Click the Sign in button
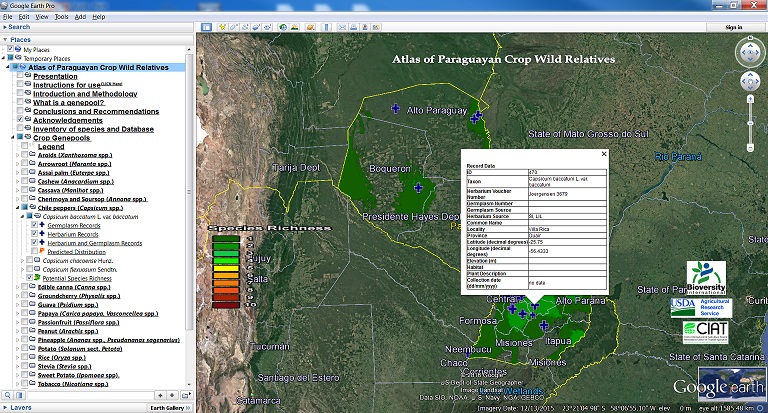768x413 pixels. pos(734,27)
